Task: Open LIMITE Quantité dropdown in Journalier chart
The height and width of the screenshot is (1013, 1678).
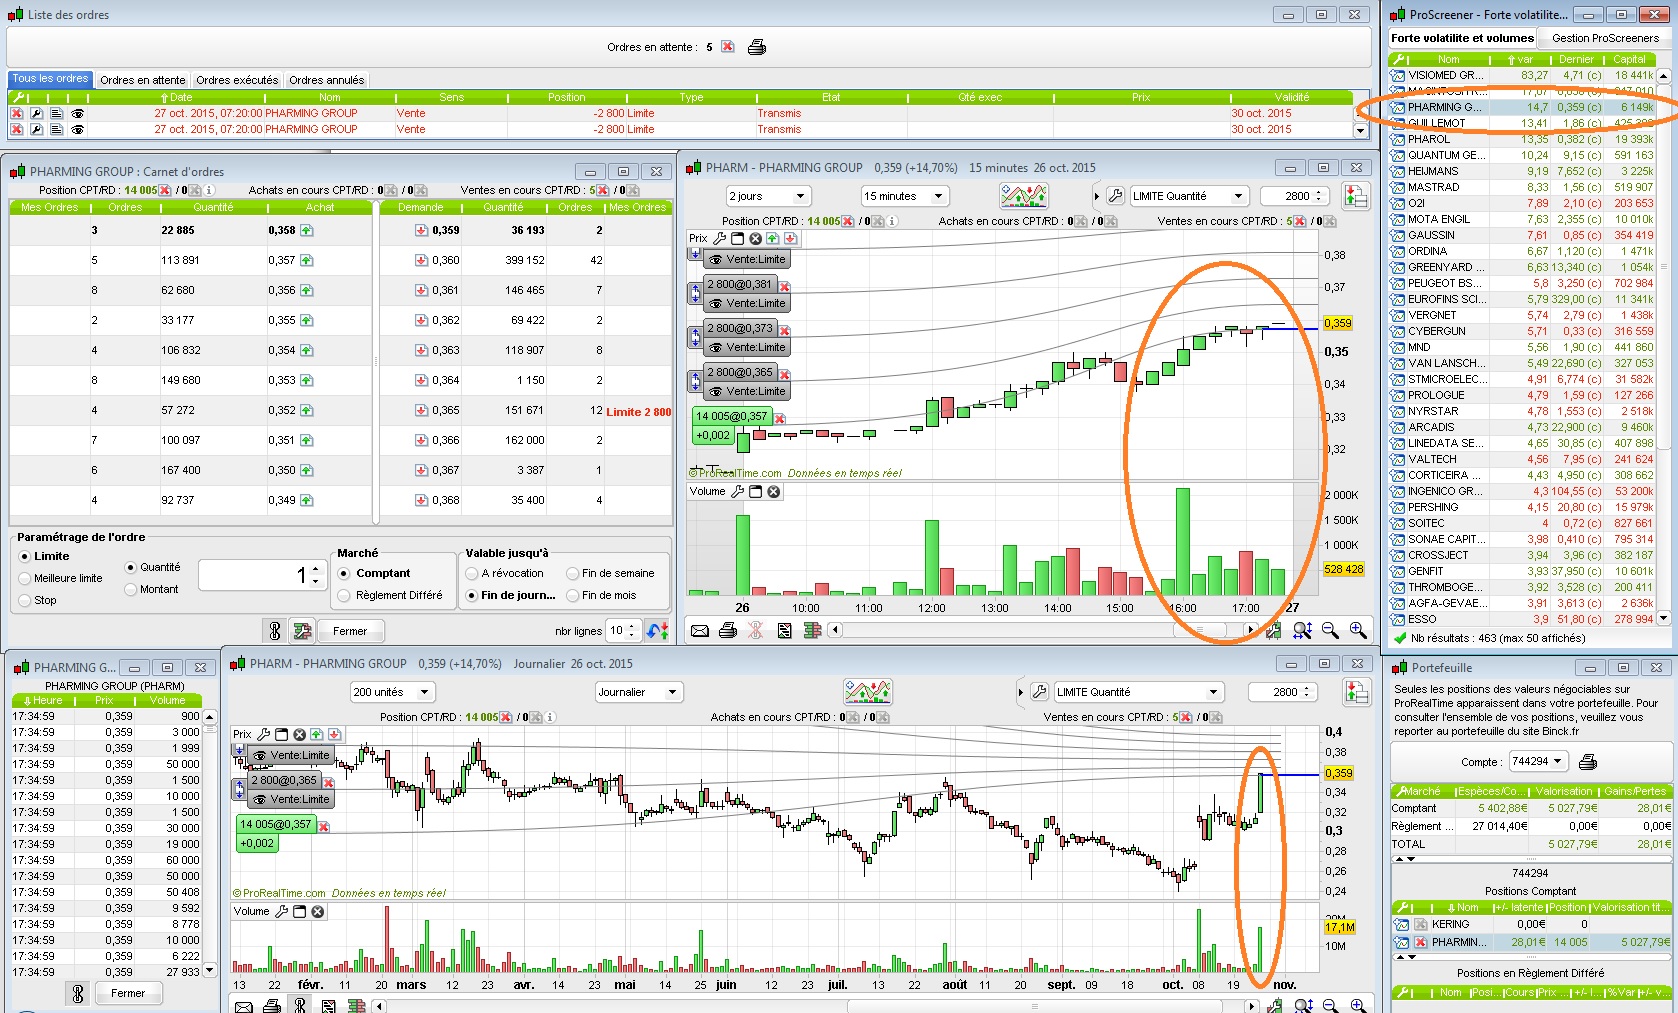Action: click(x=1138, y=692)
